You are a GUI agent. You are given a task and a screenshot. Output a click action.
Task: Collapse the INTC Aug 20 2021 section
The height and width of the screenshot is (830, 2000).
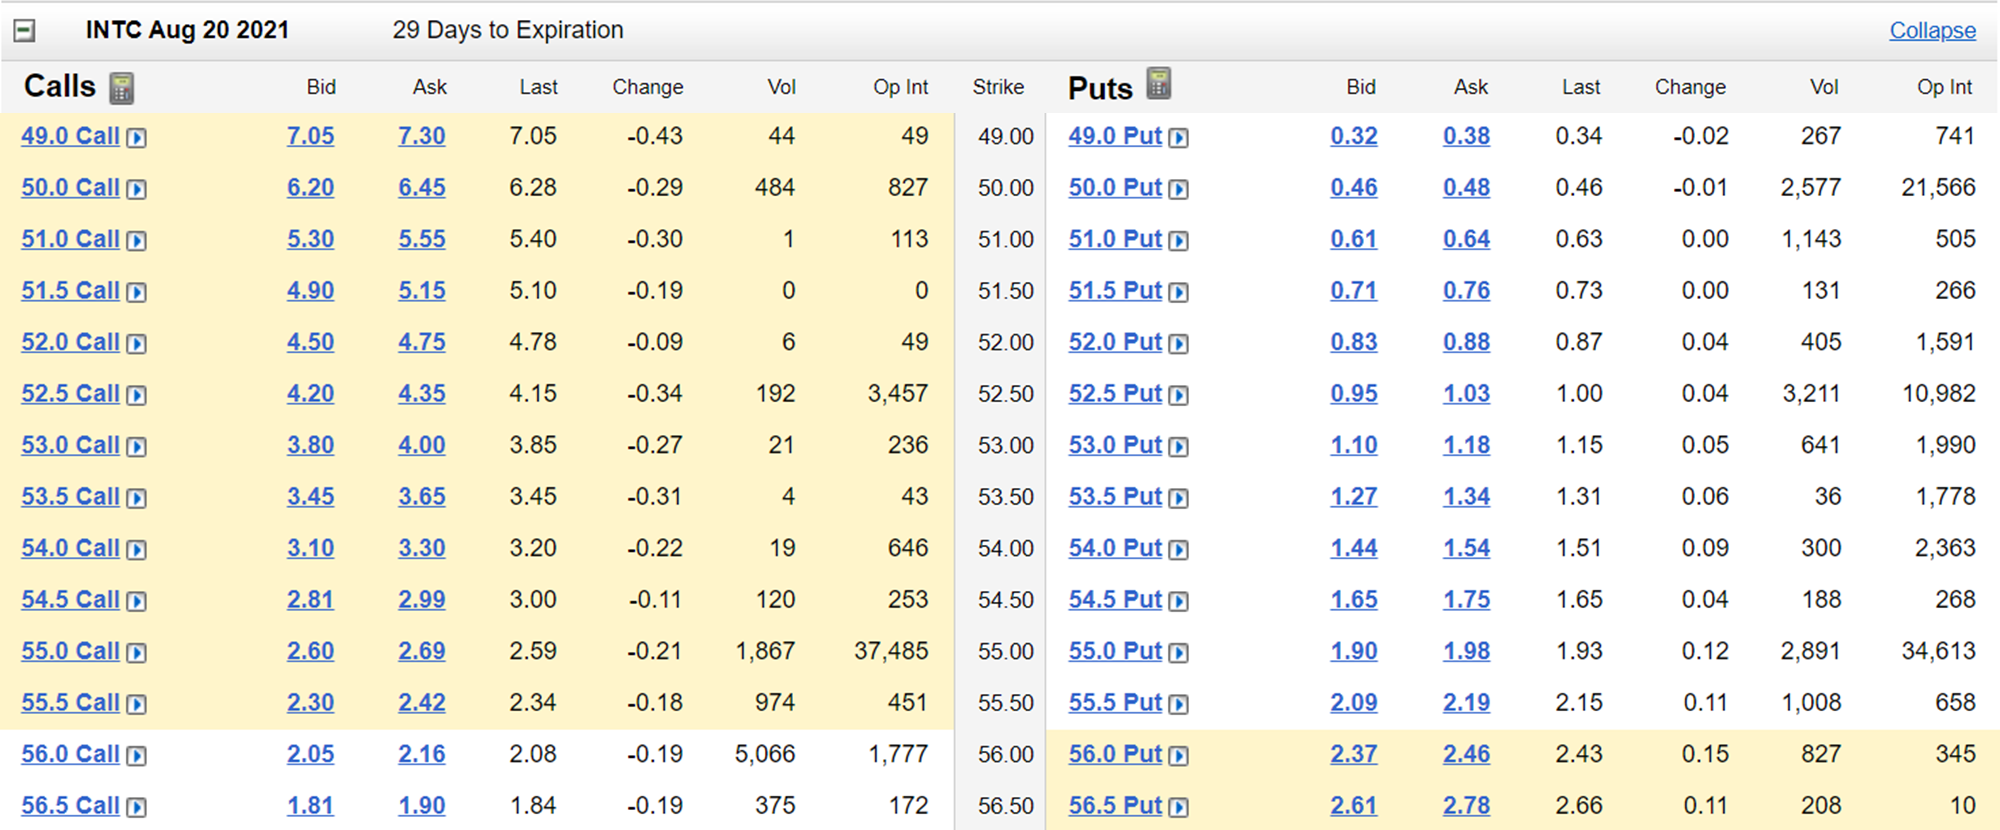25,30
